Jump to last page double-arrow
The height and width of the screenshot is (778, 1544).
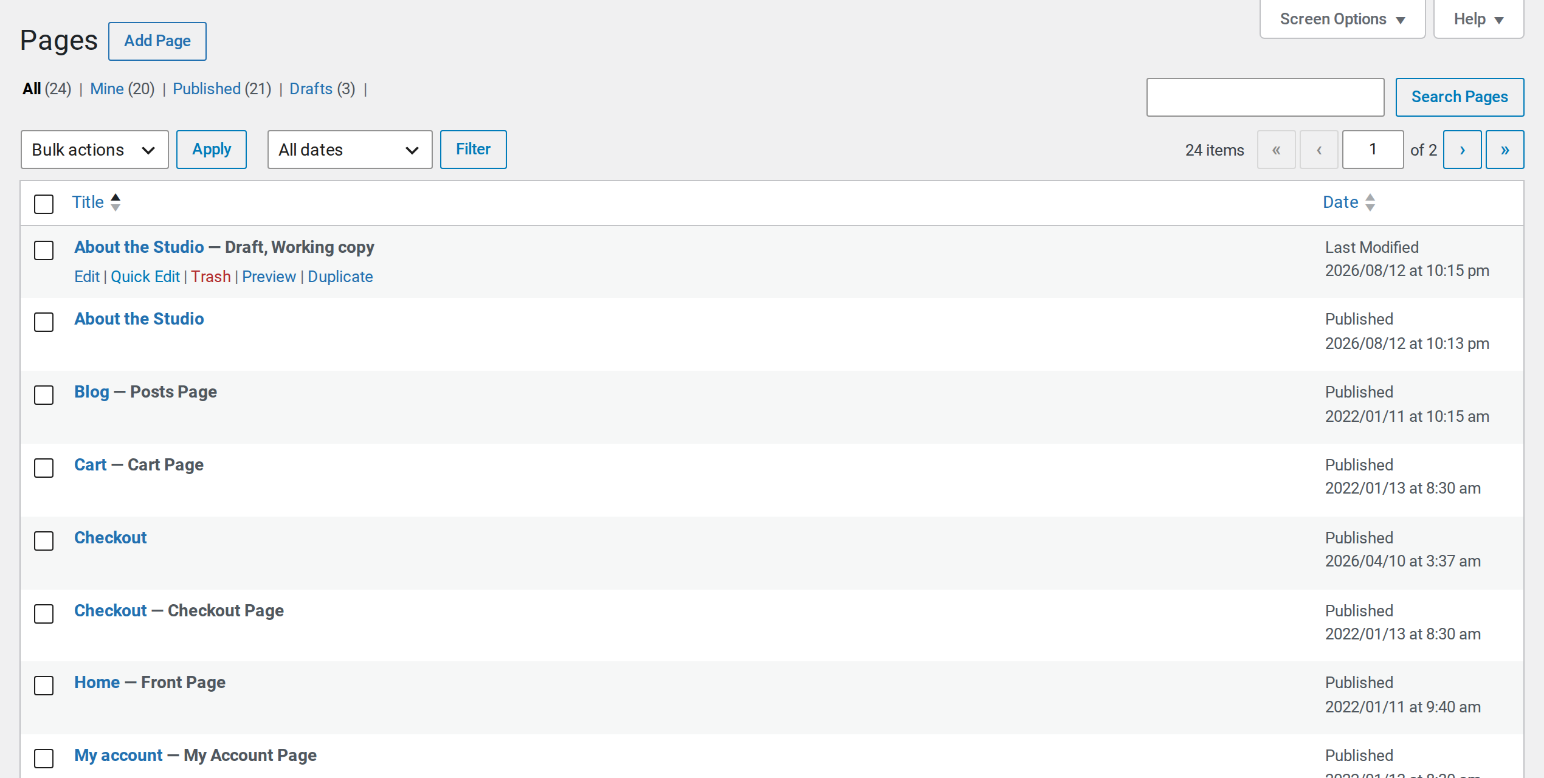tap(1505, 150)
